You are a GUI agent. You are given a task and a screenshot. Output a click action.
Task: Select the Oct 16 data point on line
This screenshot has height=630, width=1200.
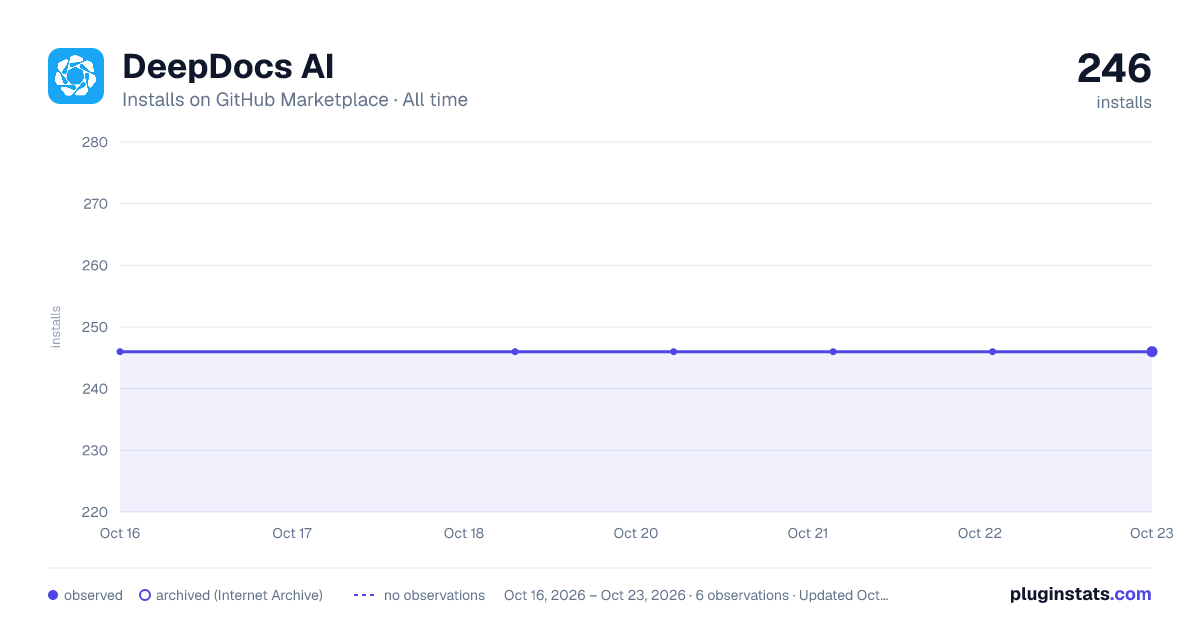pyautogui.click(x=120, y=352)
